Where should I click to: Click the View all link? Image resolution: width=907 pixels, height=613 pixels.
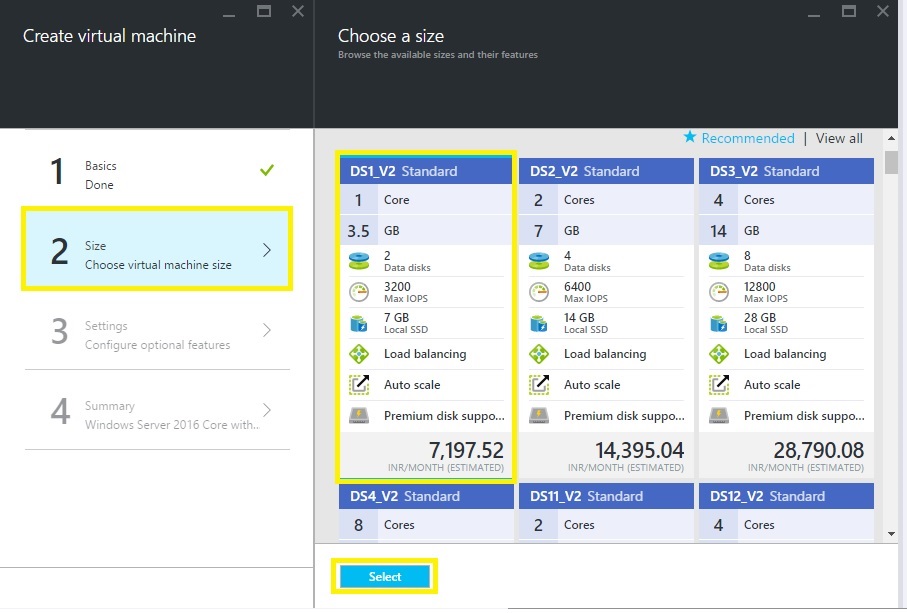tap(839, 138)
